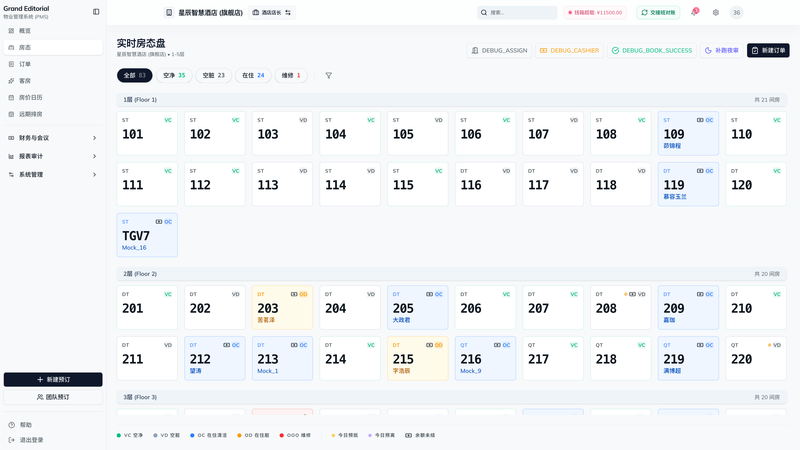
Task: Expand 财务与会议 sidebar group
Action: tap(53, 138)
